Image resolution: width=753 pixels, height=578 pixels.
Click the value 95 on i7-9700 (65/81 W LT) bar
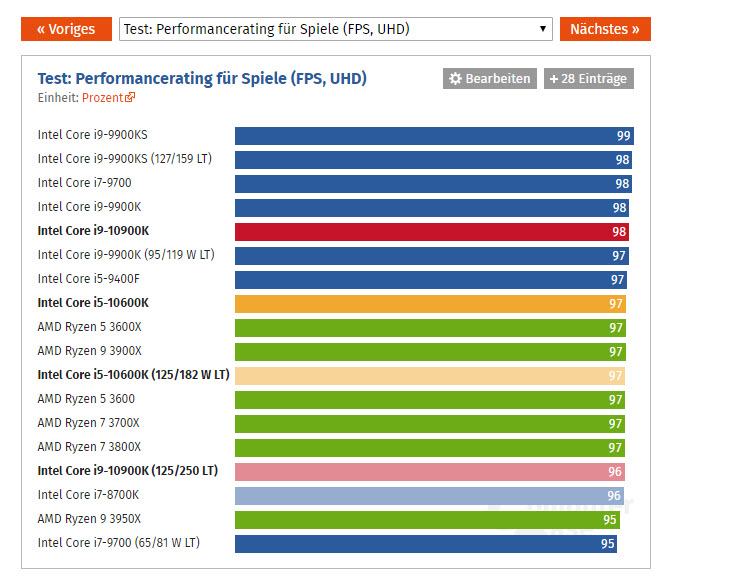[x=607, y=544]
